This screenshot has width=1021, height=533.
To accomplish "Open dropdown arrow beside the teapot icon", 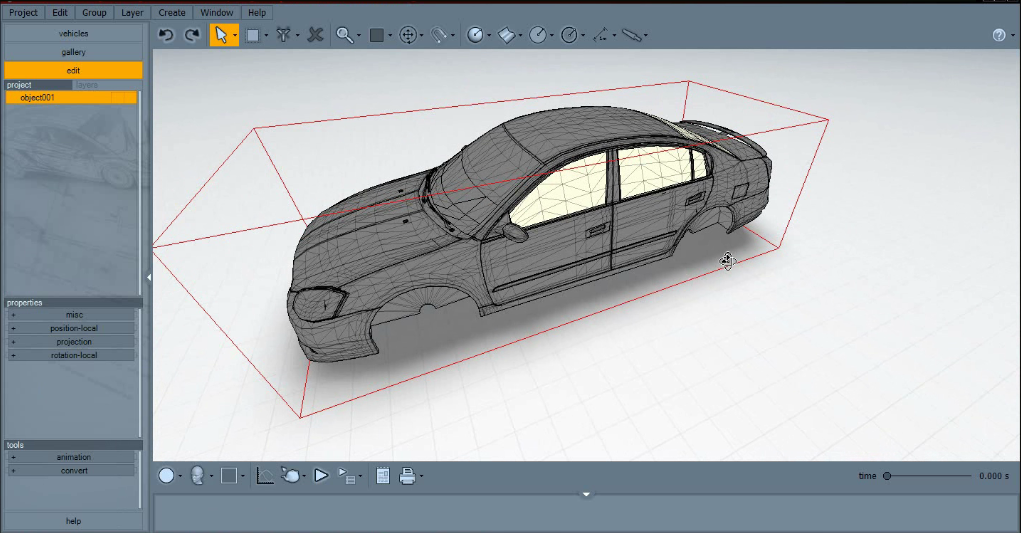I will tap(304, 476).
